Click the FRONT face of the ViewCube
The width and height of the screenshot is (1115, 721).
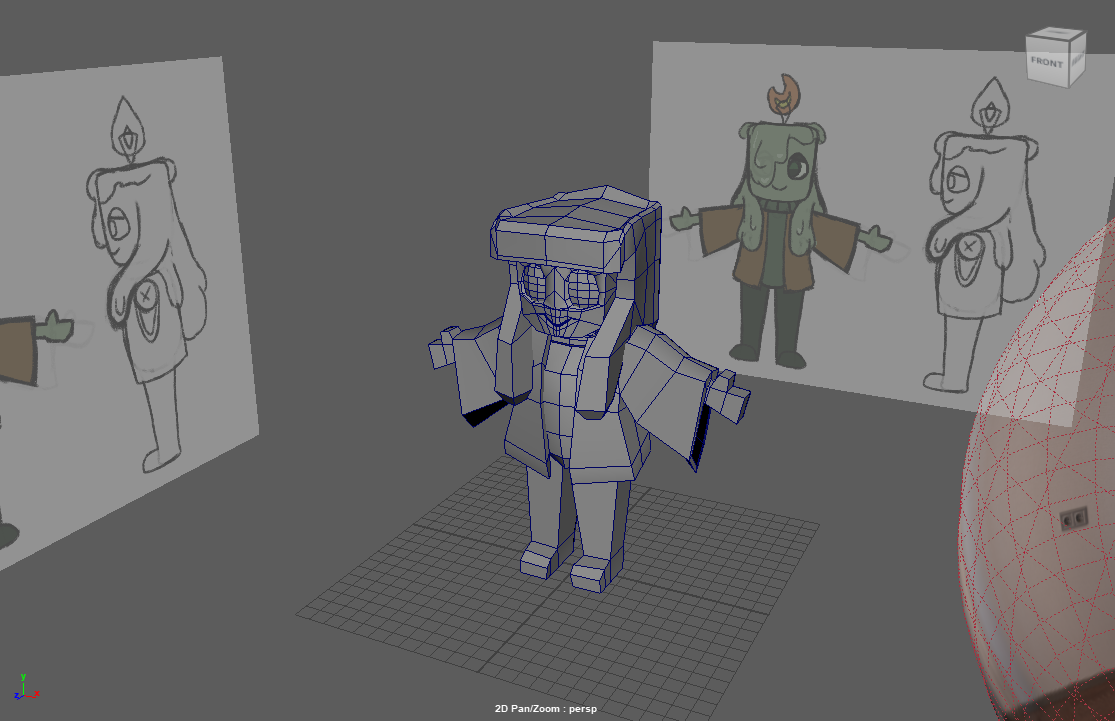click(1047, 63)
